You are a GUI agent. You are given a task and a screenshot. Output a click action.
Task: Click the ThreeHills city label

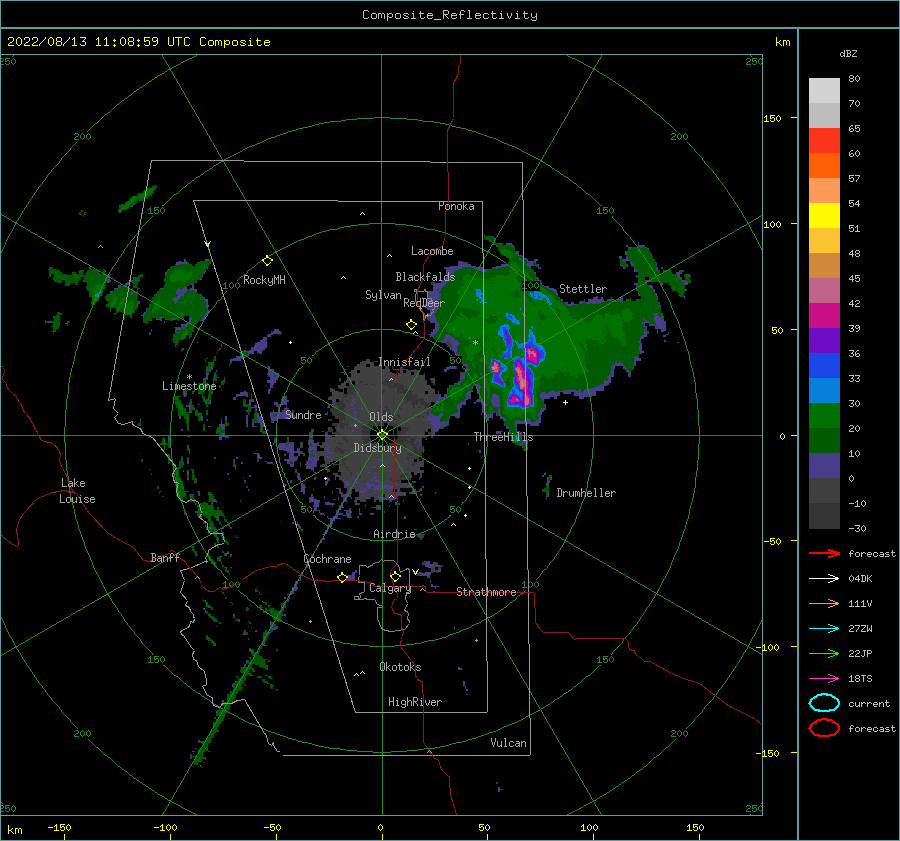pos(503,437)
